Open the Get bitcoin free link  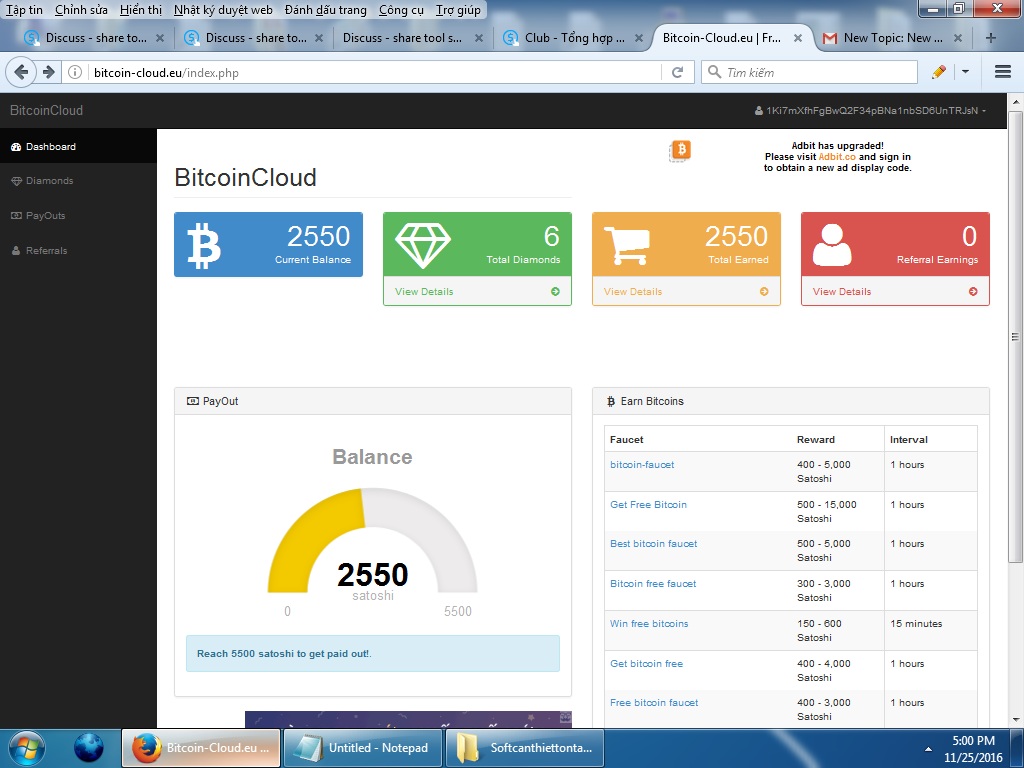point(647,664)
